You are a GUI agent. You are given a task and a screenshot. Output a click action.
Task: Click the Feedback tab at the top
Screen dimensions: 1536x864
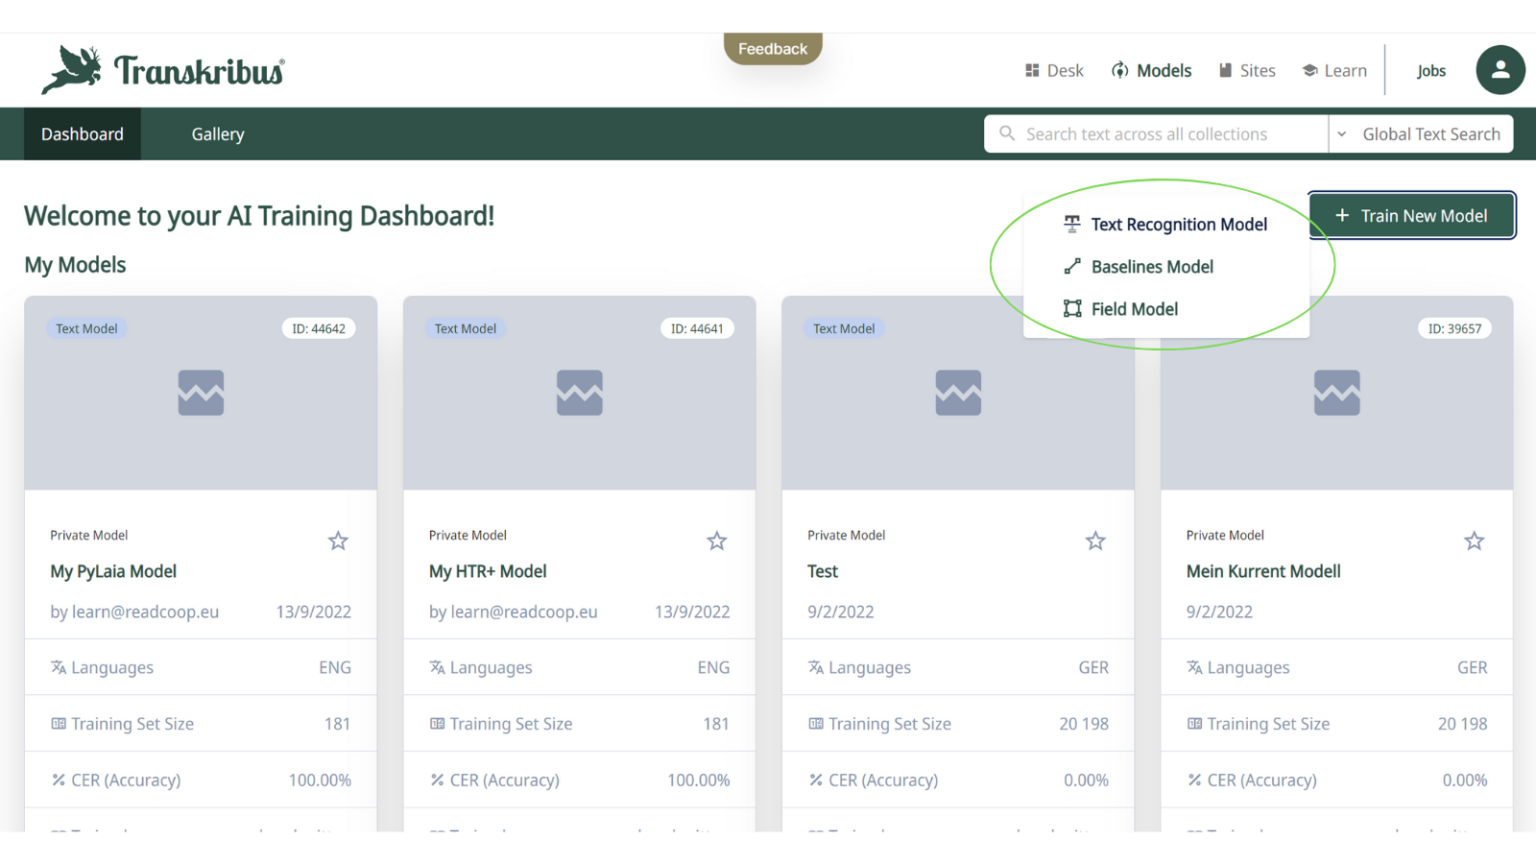(772, 48)
